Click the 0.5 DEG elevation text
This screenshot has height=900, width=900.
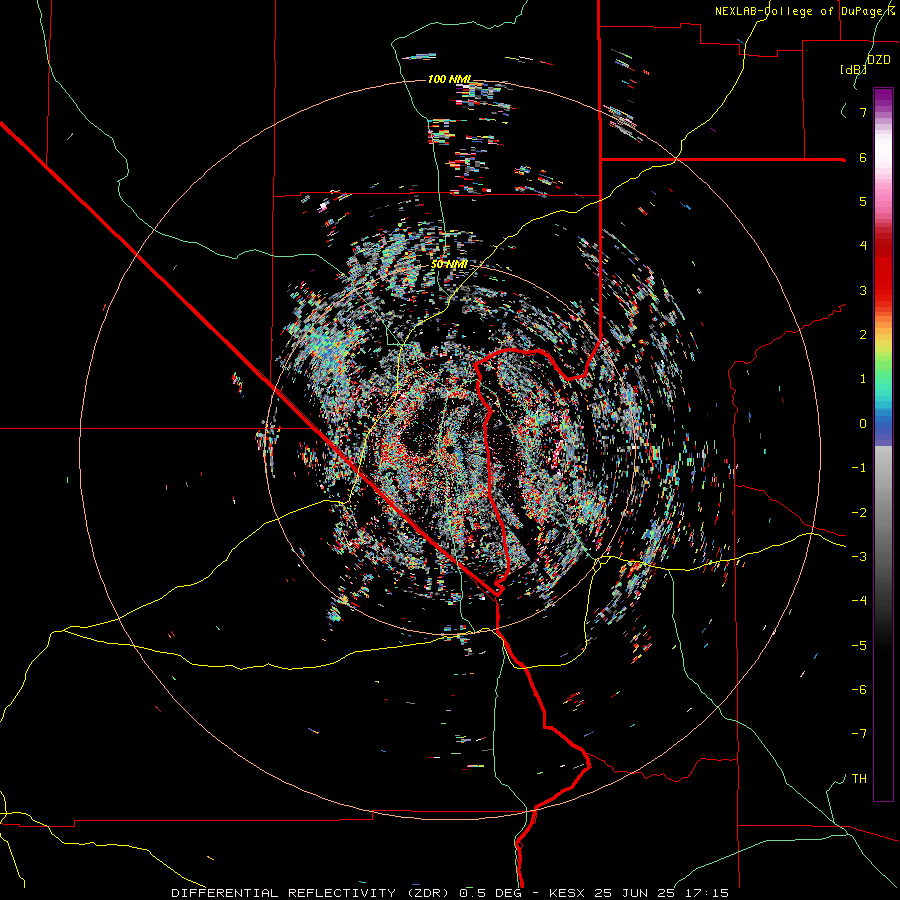click(x=491, y=893)
